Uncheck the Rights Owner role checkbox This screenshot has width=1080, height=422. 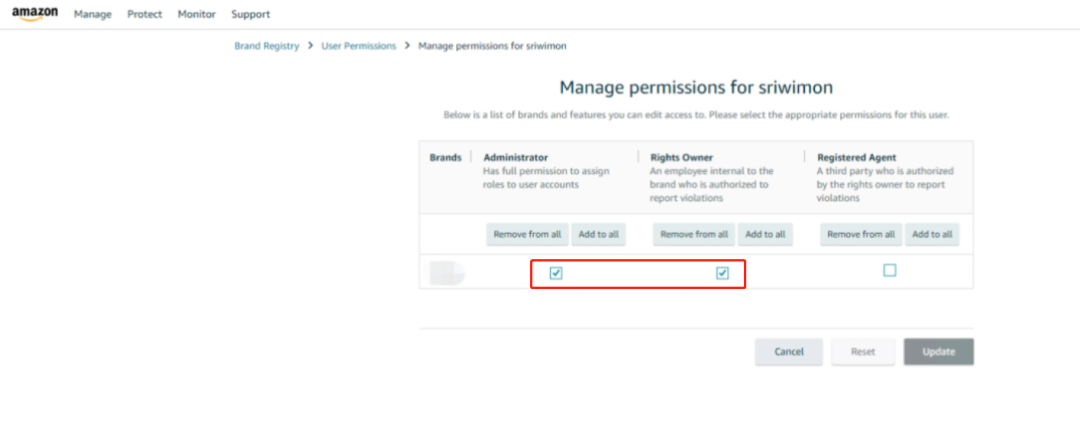[722, 273]
